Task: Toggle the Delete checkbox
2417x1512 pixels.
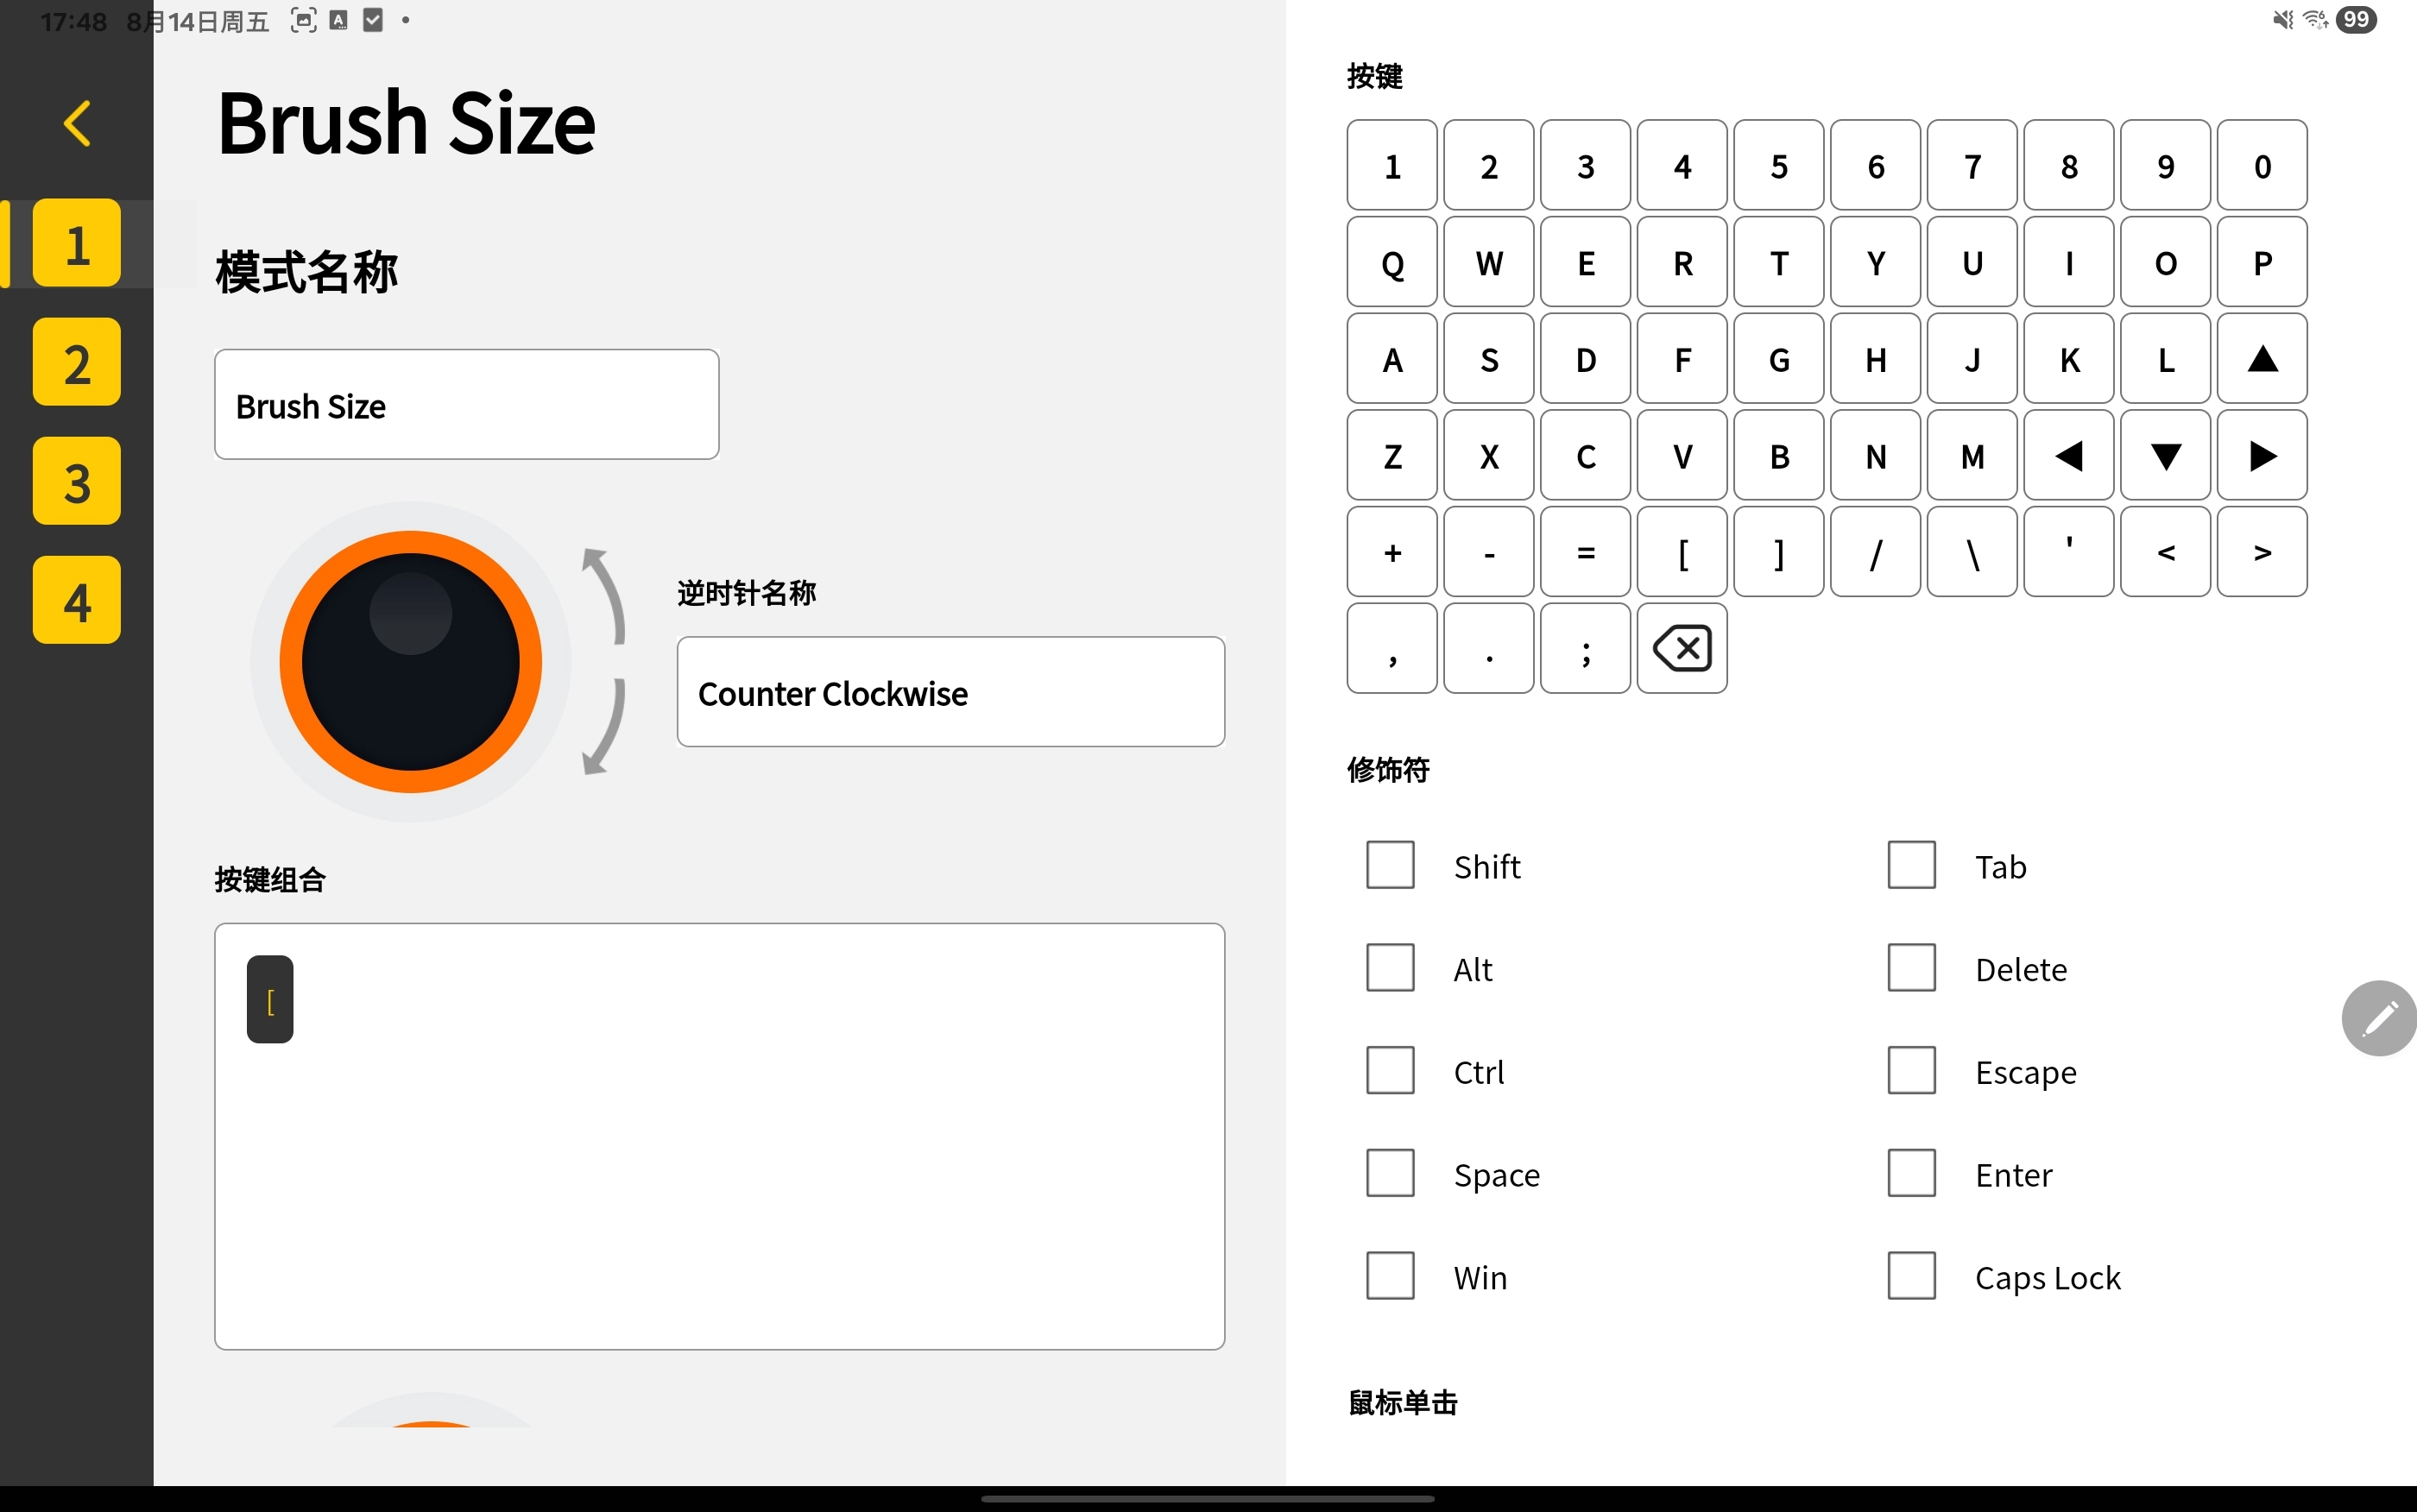Action: click(1911, 968)
